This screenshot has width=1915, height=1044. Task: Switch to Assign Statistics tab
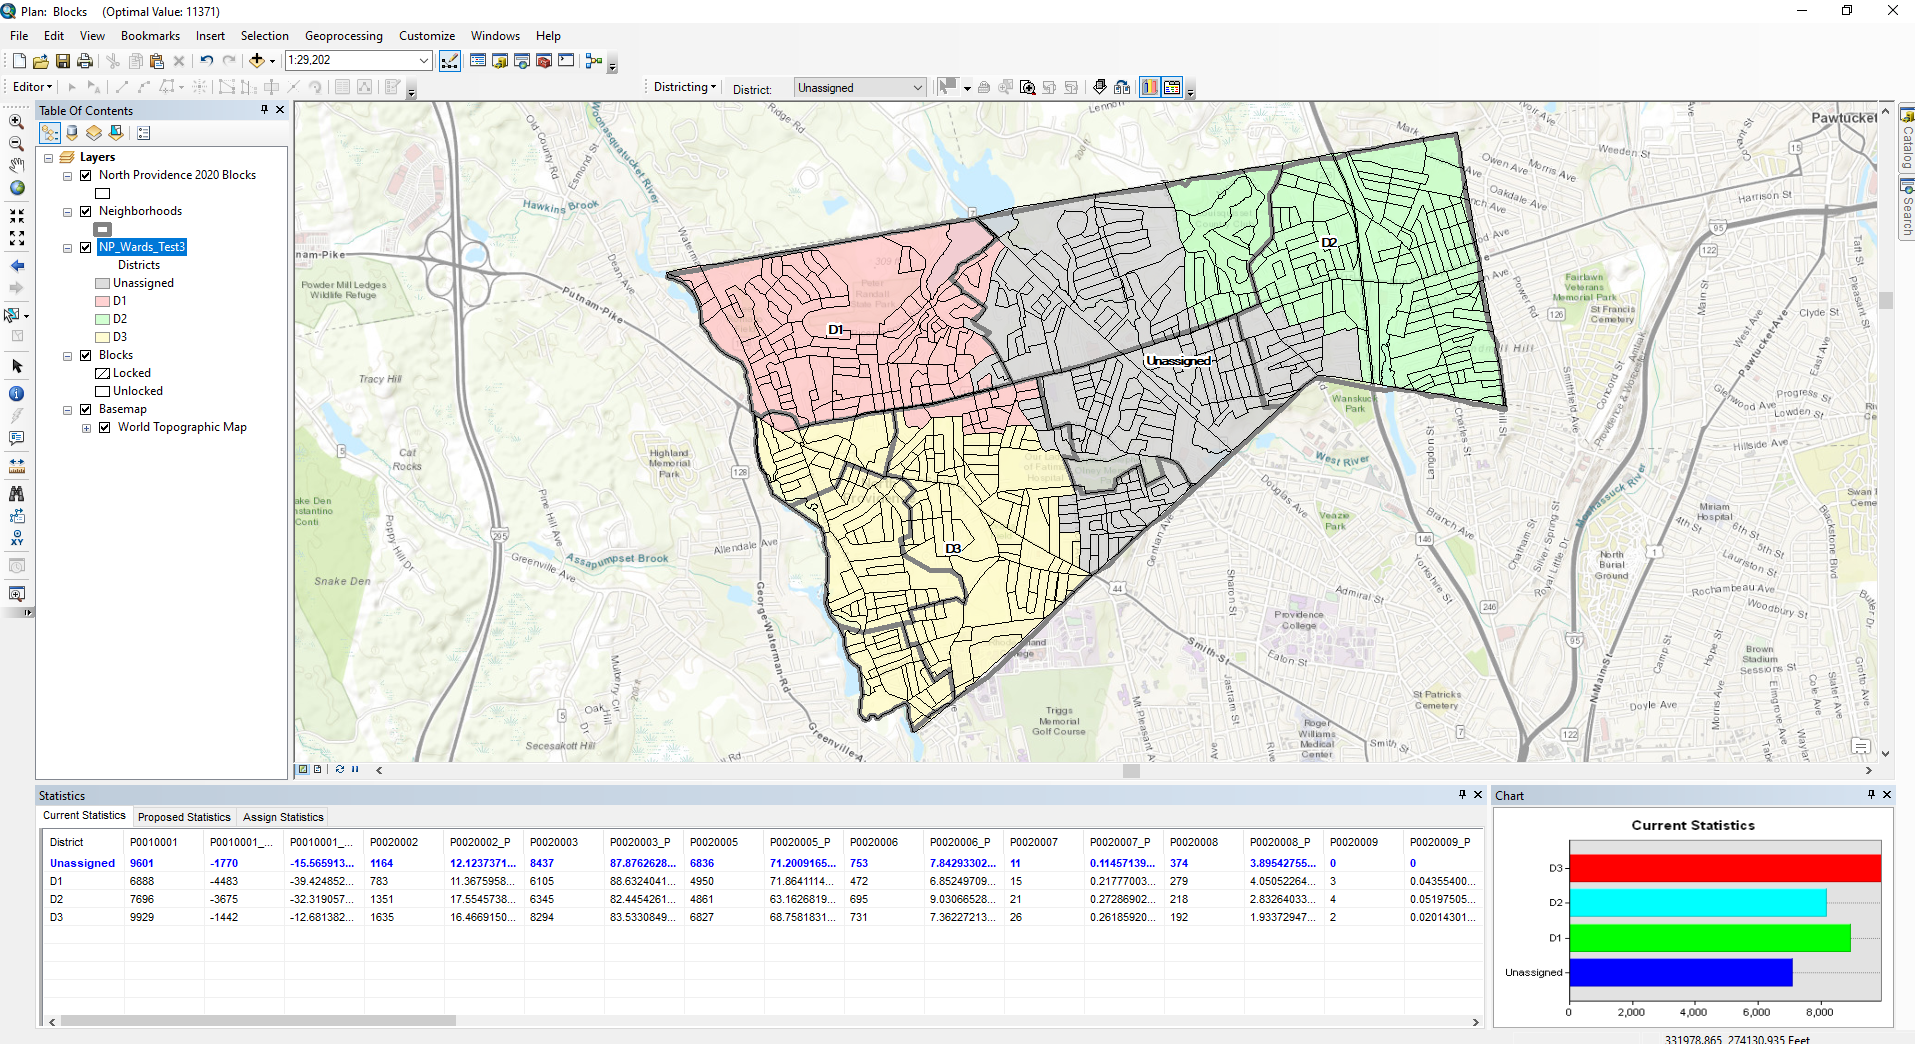[283, 817]
